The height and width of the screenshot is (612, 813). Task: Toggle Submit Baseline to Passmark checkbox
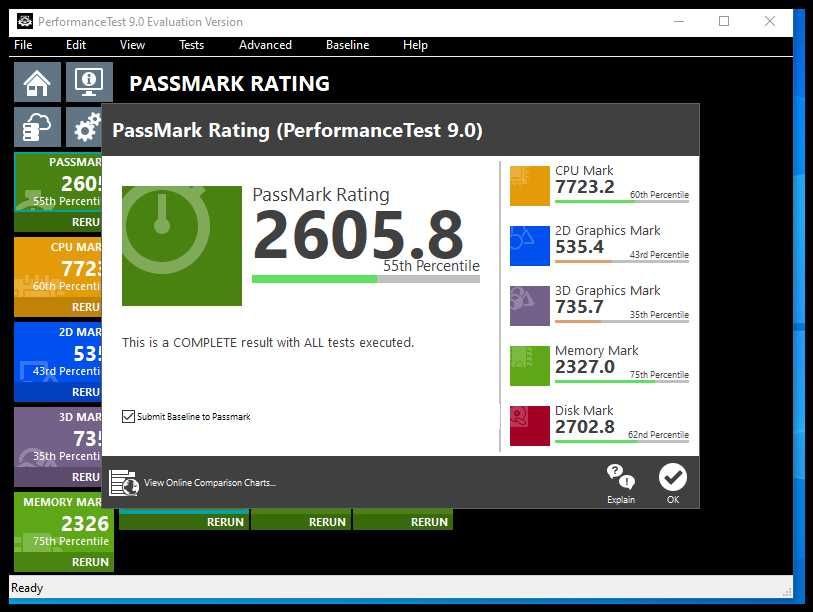tap(128, 416)
